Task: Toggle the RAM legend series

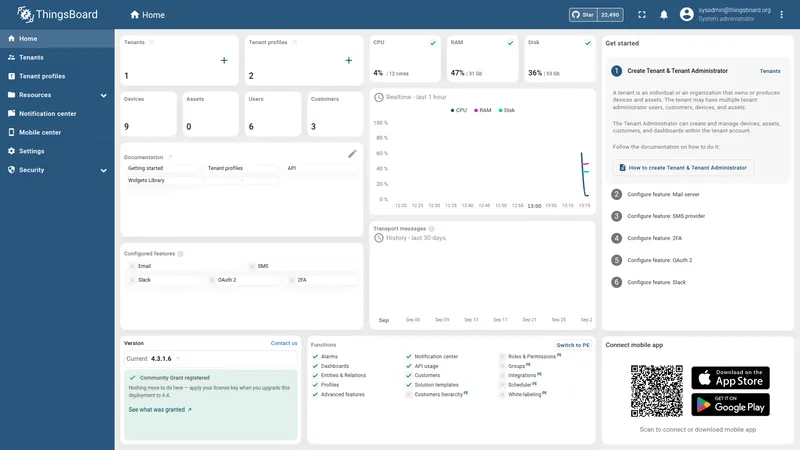Action: point(483,110)
